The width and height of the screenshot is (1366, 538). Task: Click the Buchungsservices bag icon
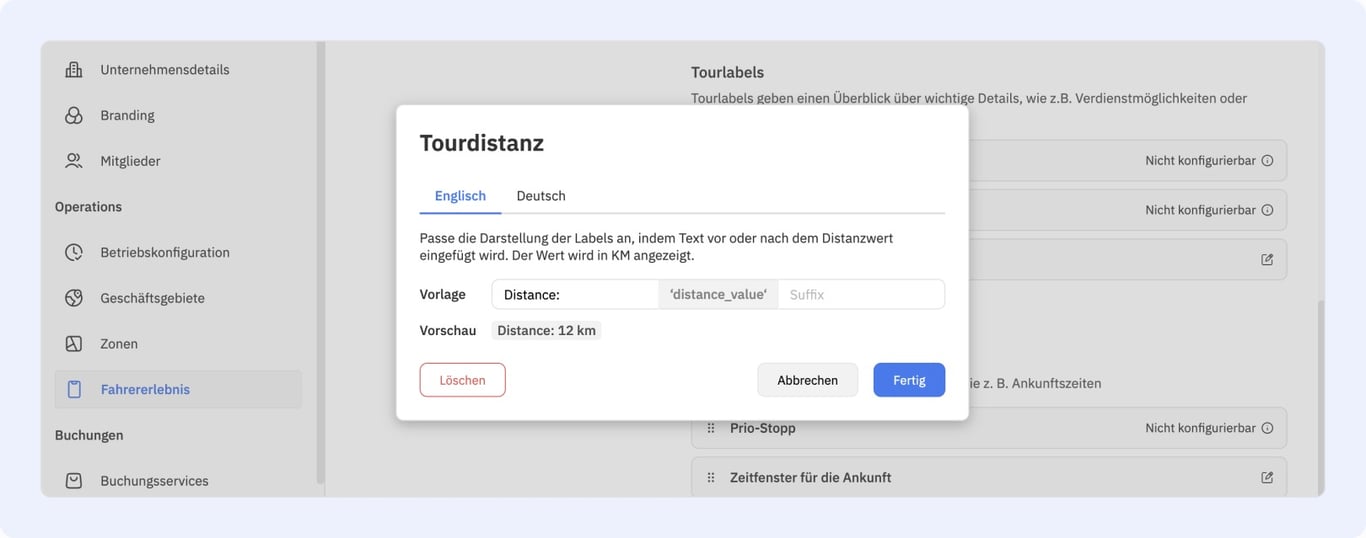[x=74, y=481]
